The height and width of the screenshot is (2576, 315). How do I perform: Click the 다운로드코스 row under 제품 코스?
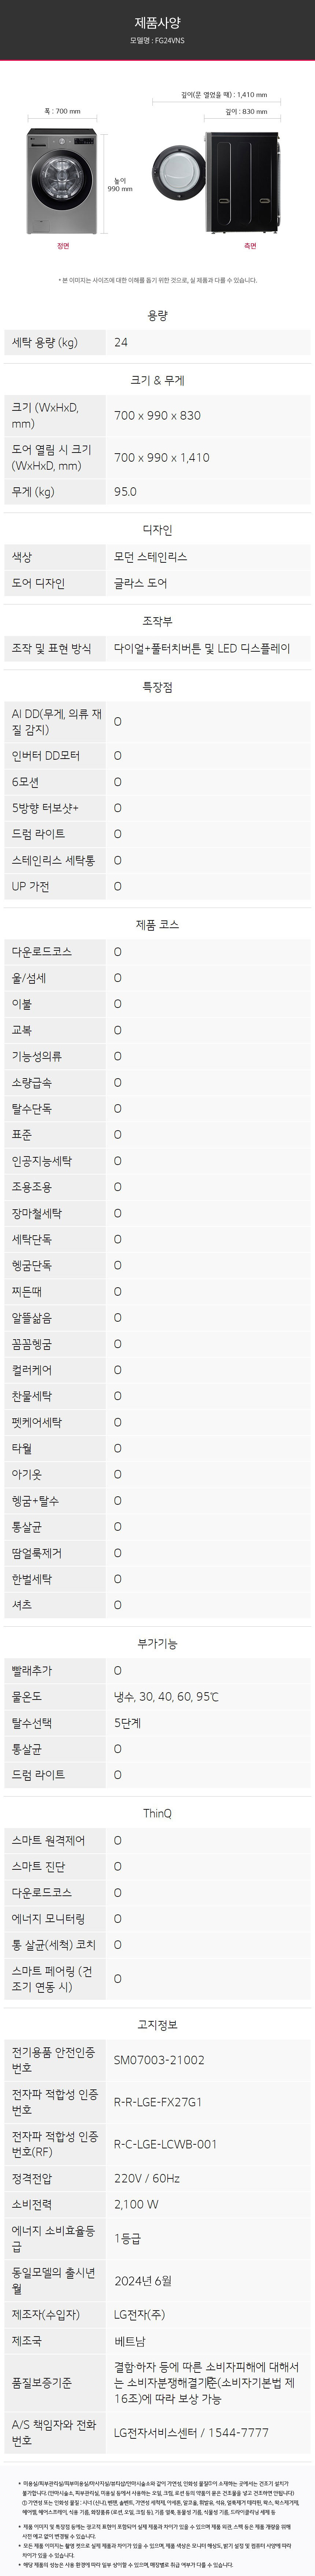pos(157,952)
